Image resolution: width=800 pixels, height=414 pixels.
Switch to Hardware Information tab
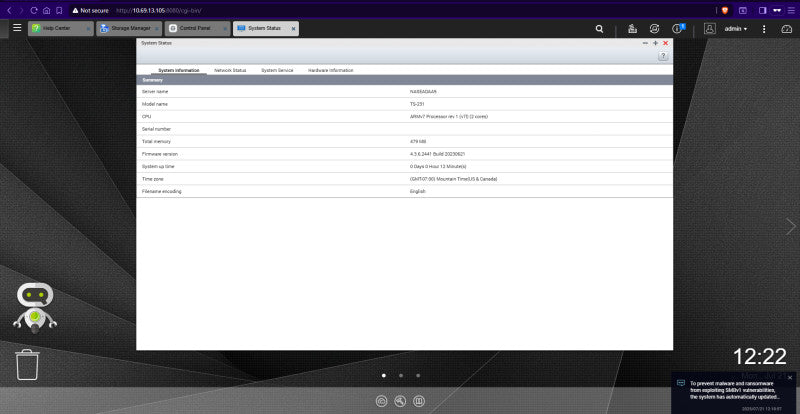(331, 70)
